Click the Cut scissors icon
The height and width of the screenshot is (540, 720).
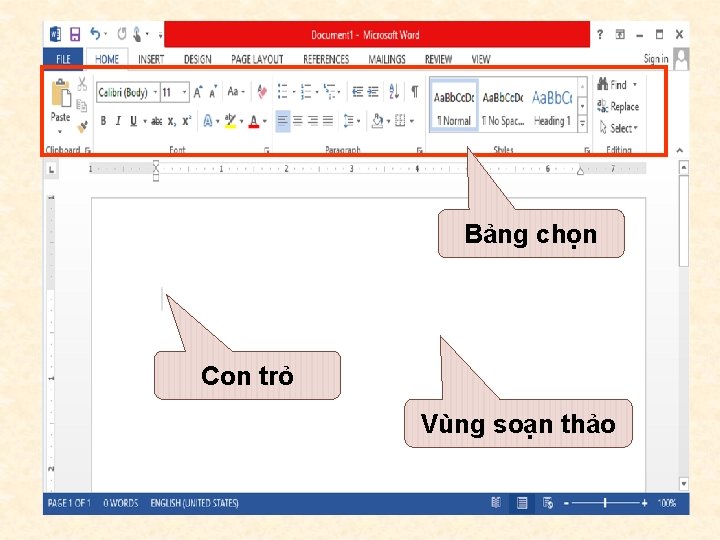point(82,84)
